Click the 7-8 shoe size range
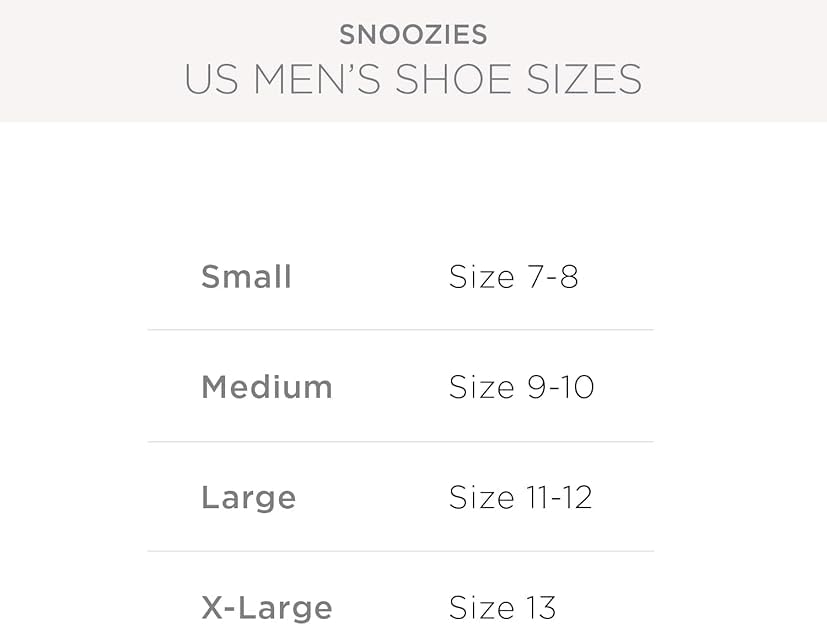 [x=553, y=277]
